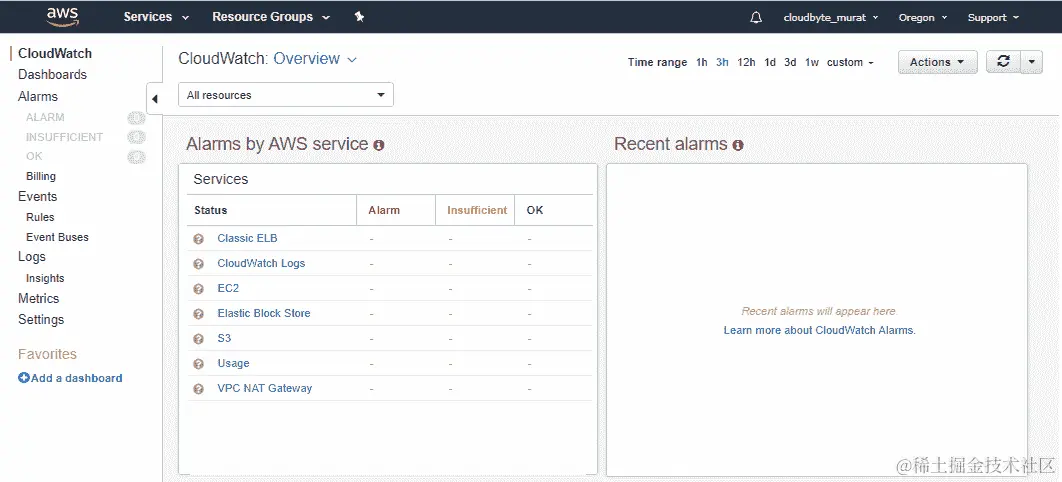The height and width of the screenshot is (482, 1062).
Task: Click Learn more about CloudWatch Alarms
Action: (x=820, y=330)
